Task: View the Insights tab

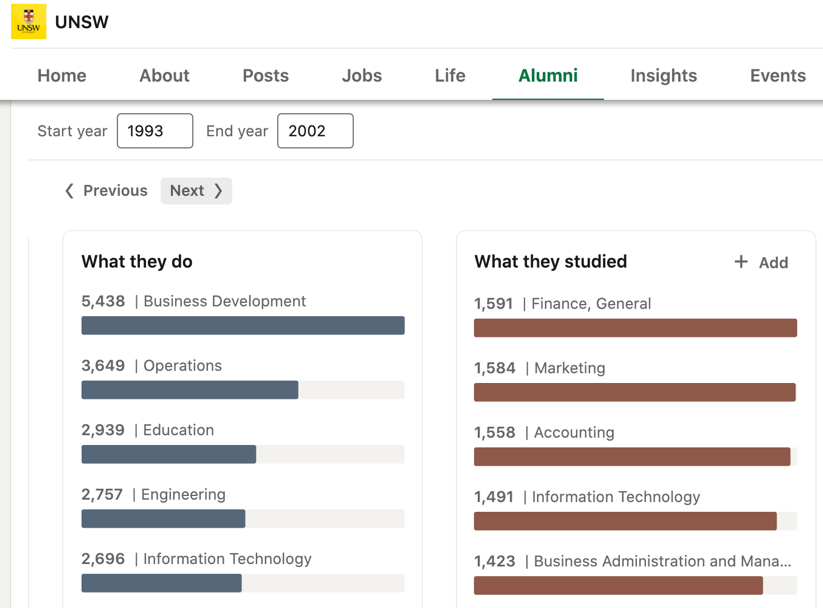Action: (663, 76)
